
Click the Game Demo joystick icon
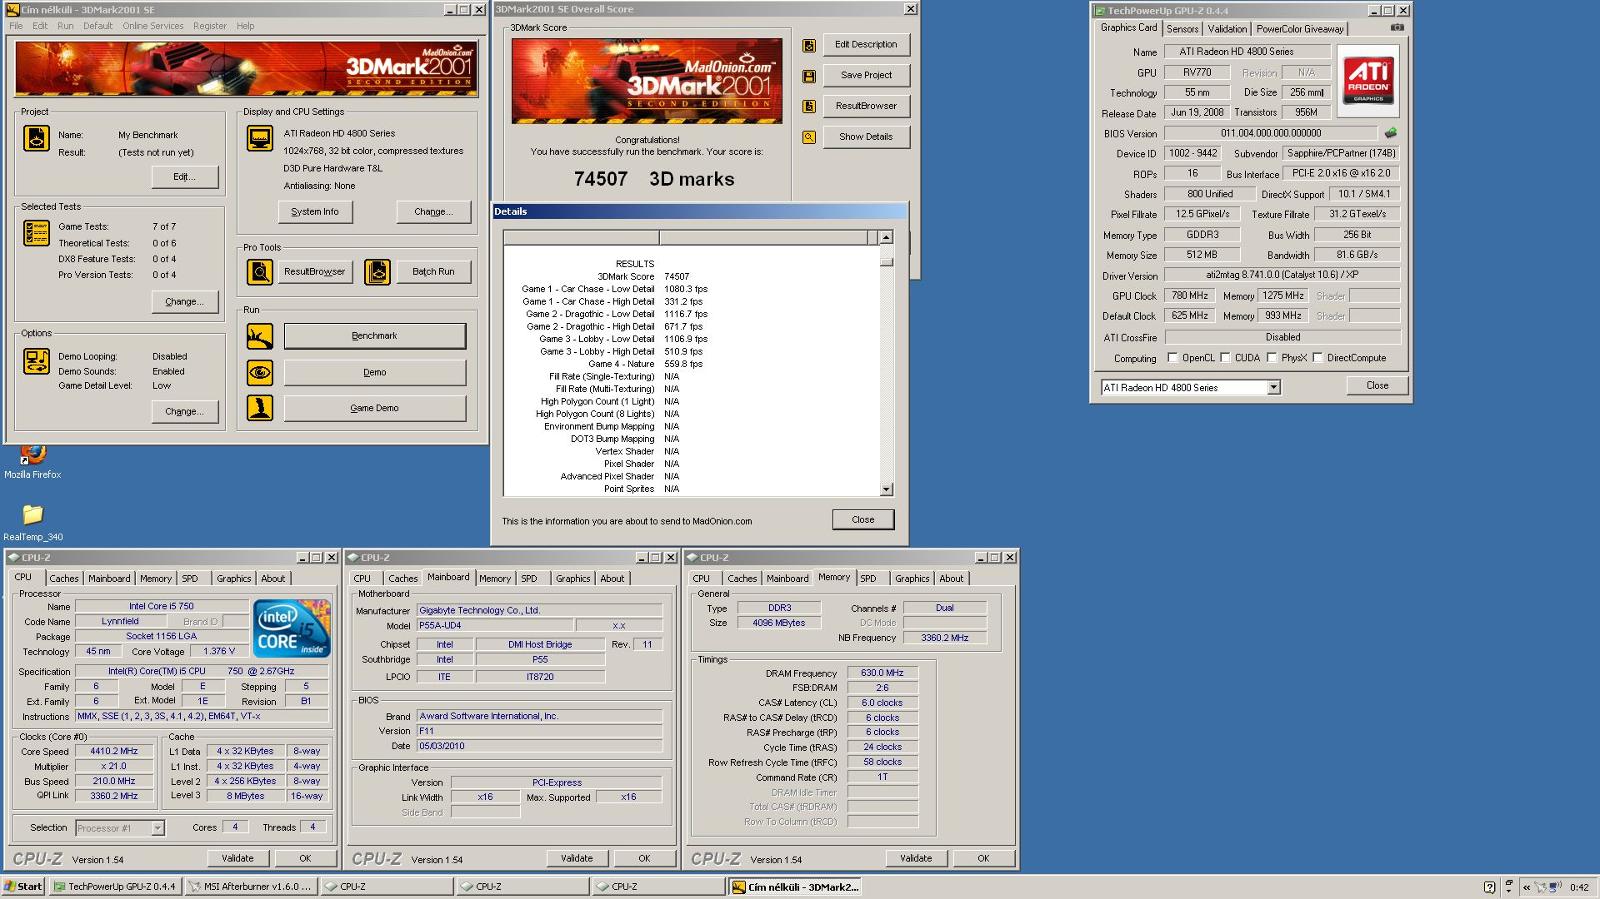(260, 408)
